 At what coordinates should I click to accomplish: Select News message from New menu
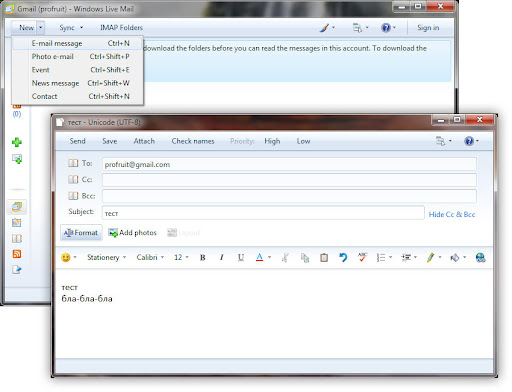coord(78,83)
